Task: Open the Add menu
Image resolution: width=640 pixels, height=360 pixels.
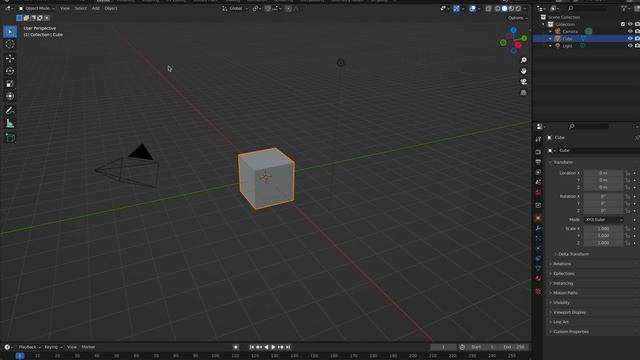Action: tap(96, 9)
